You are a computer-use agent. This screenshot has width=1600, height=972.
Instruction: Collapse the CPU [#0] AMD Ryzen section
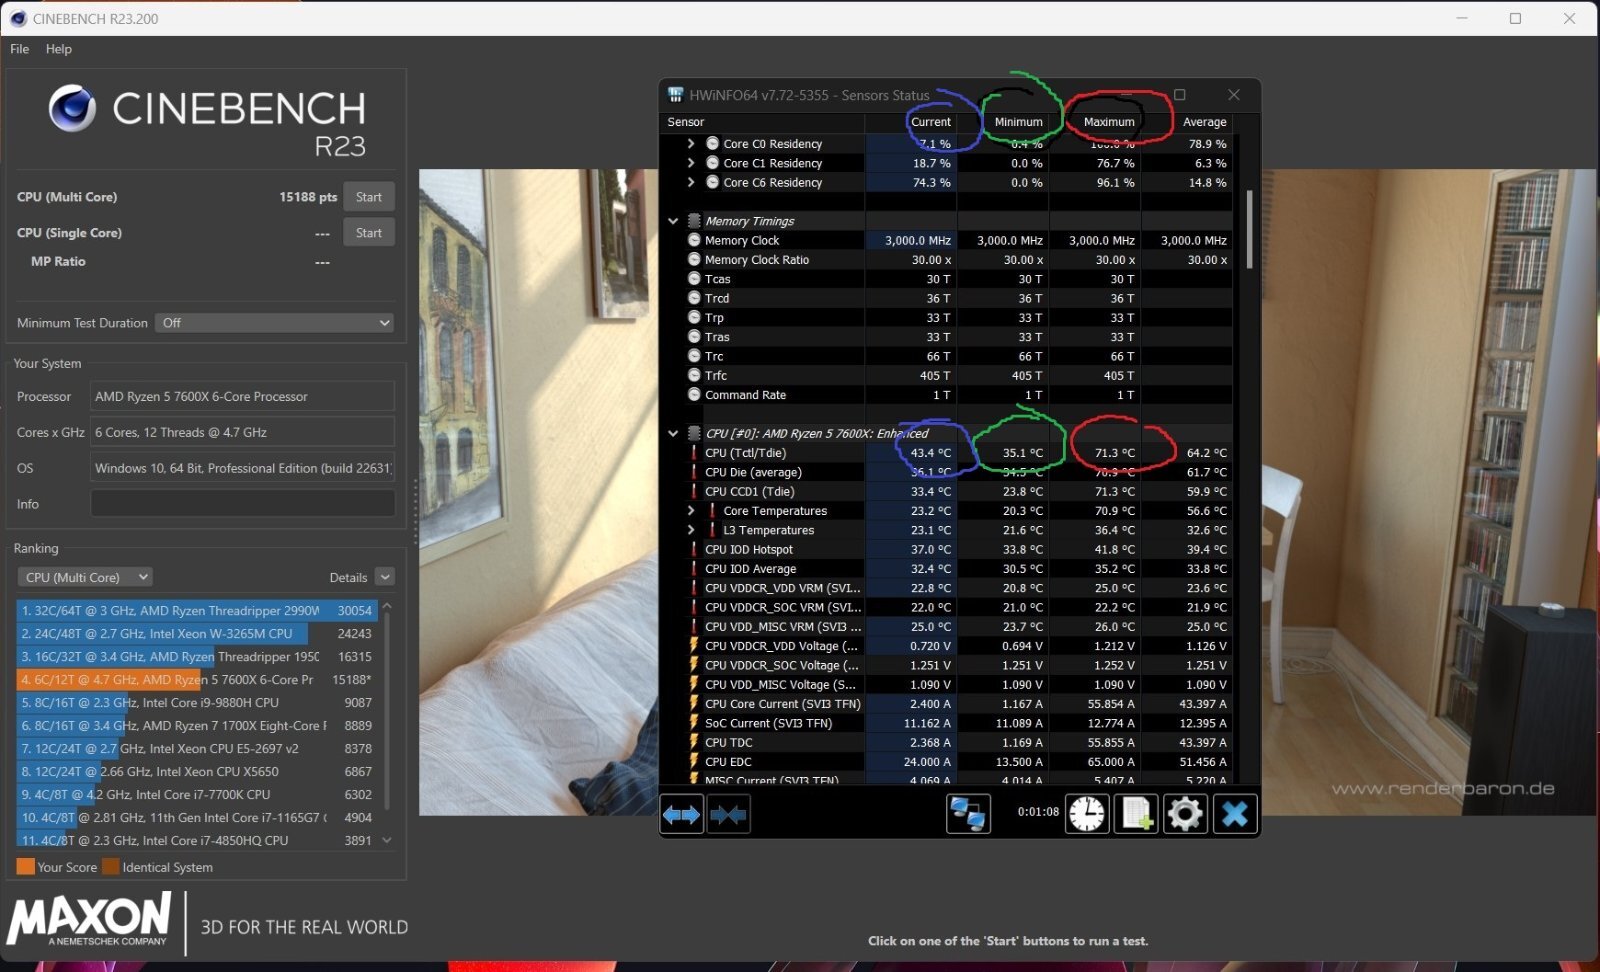click(673, 433)
